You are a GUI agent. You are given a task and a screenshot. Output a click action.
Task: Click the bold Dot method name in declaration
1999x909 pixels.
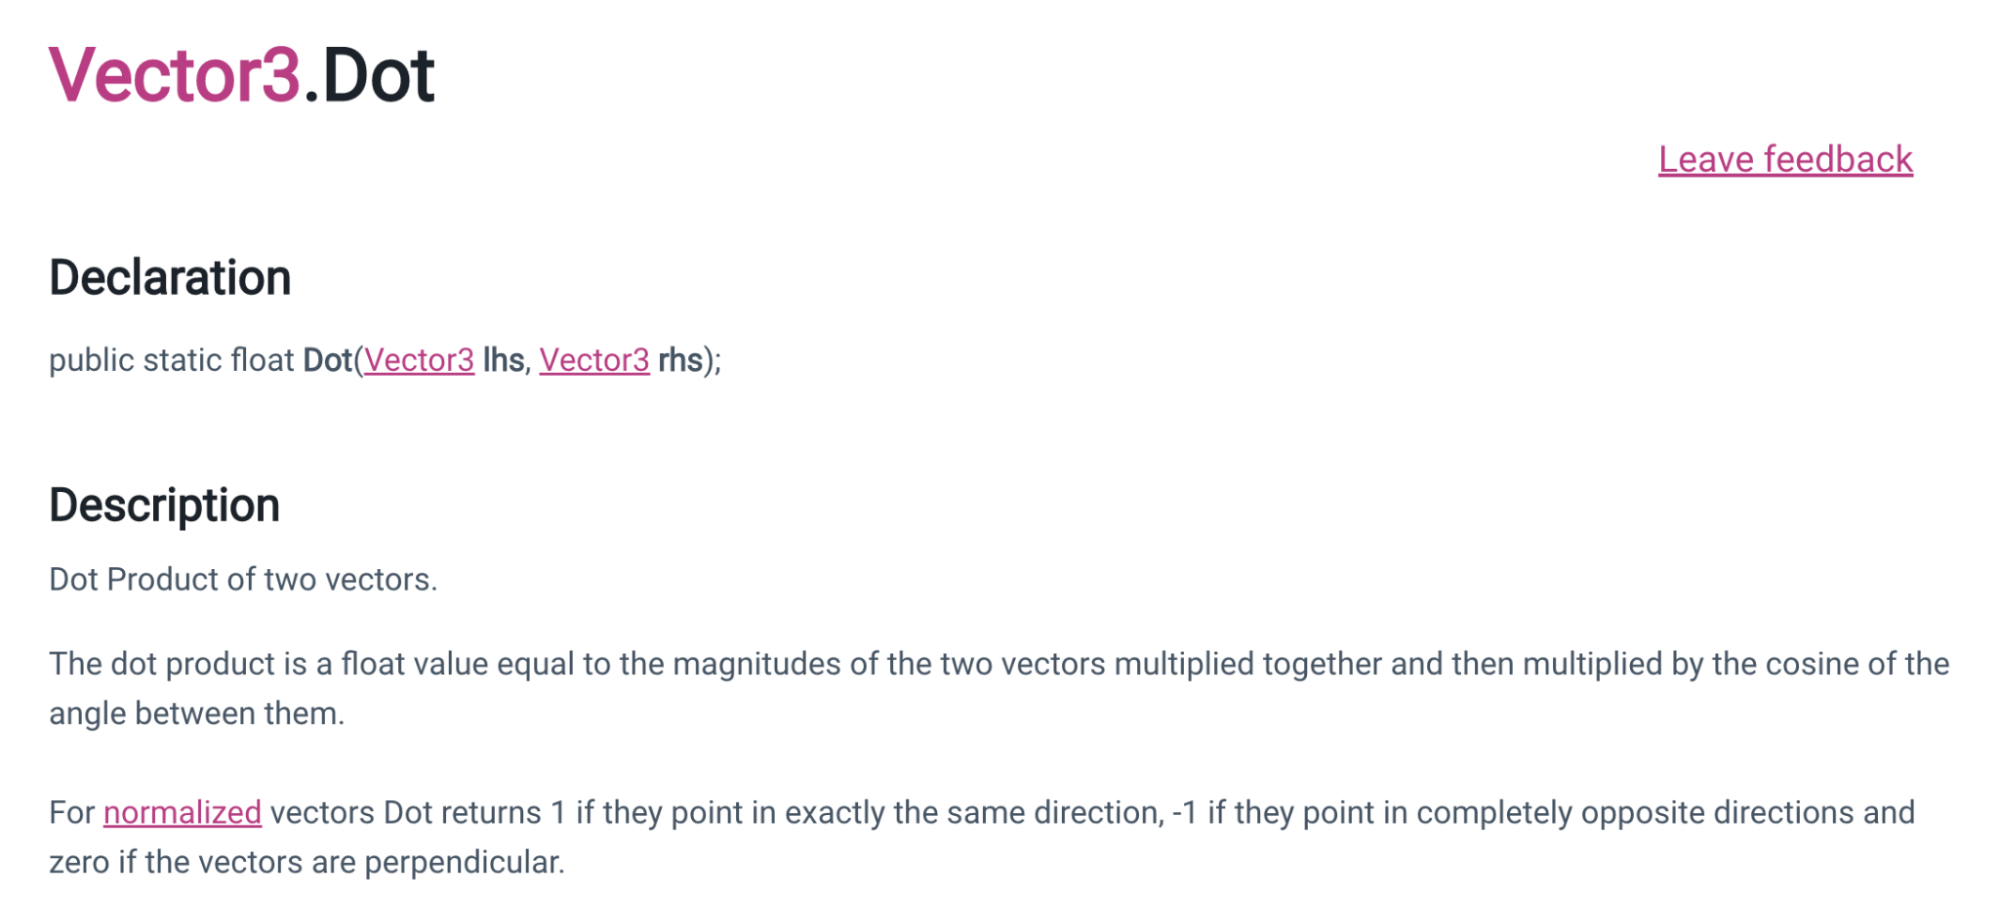pyautogui.click(x=327, y=360)
